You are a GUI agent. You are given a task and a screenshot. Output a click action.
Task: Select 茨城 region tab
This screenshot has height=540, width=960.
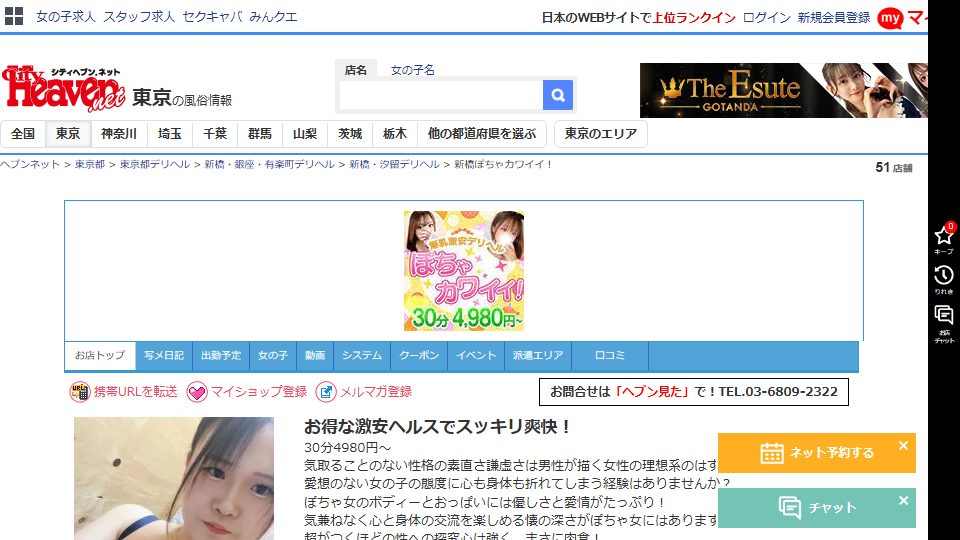pyautogui.click(x=350, y=133)
